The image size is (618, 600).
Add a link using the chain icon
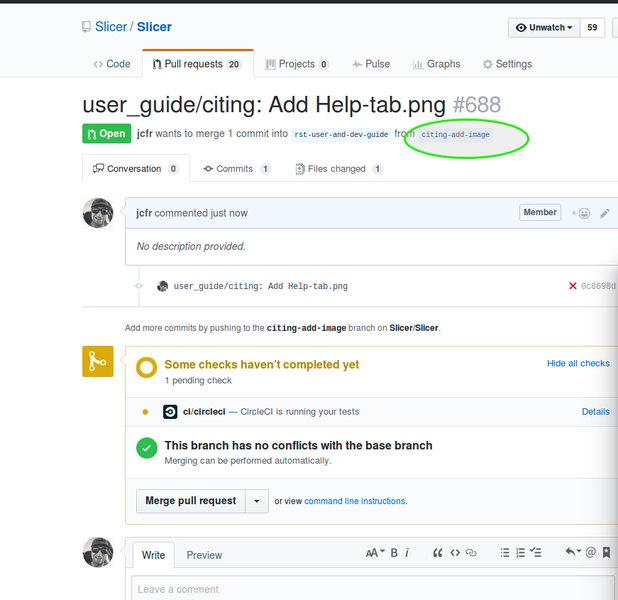pyautogui.click(x=472, y=553)
